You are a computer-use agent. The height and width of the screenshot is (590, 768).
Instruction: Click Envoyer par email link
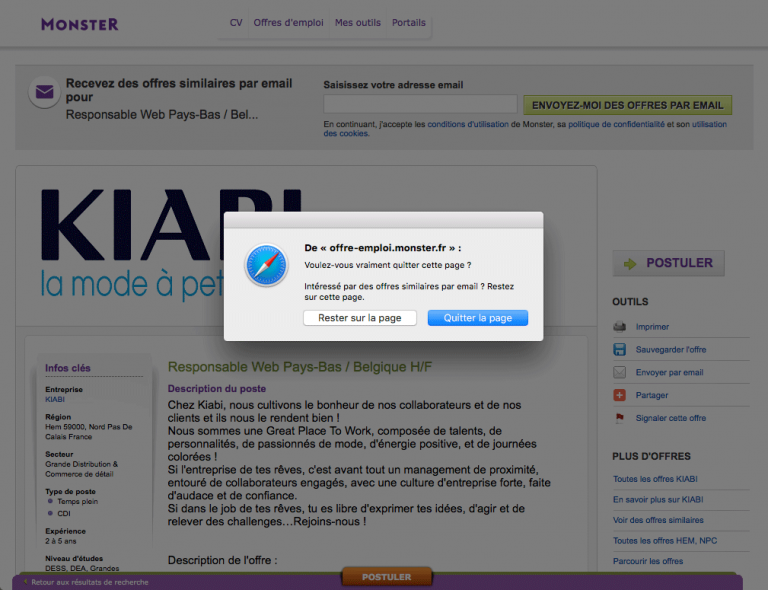(x=670, y=372)
